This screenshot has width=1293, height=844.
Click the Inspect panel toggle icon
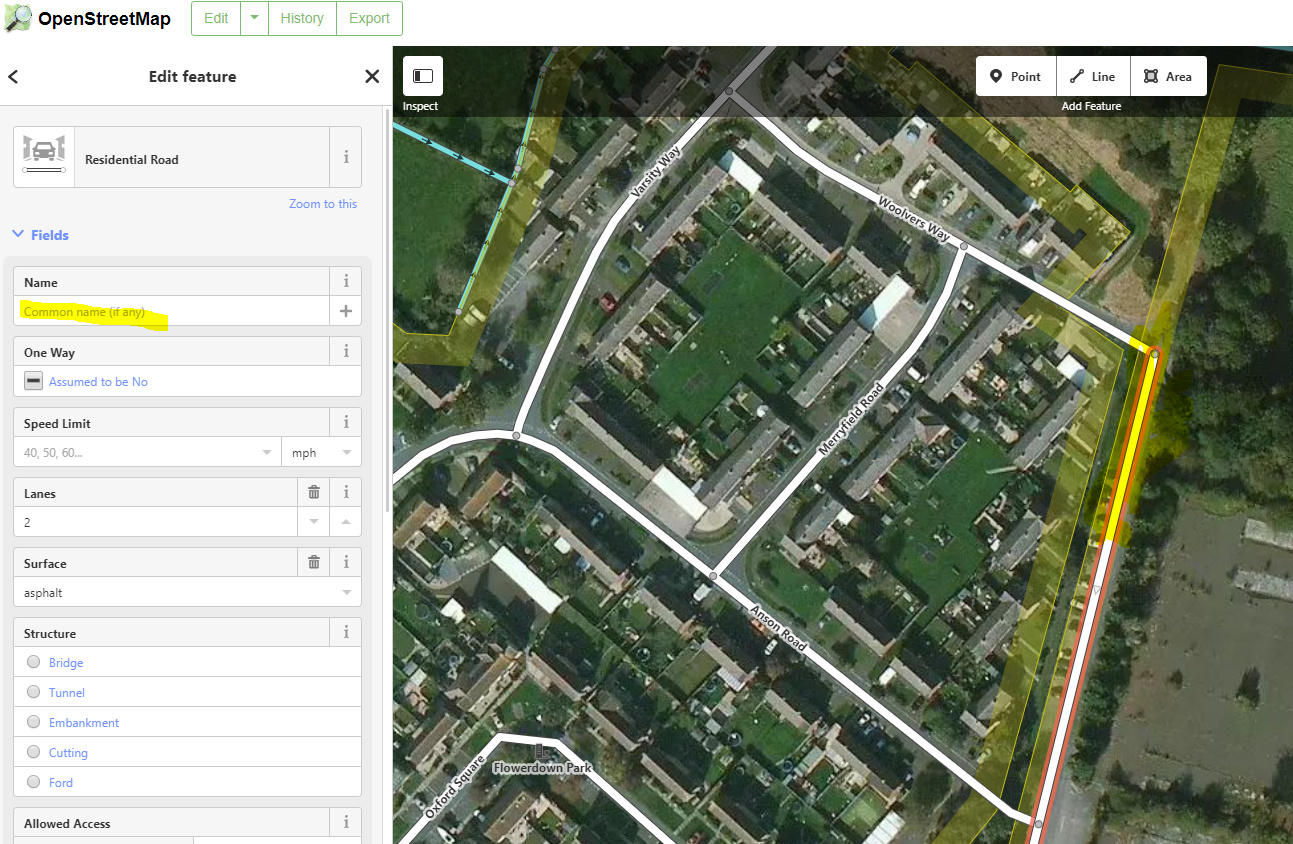pyautogui.click(x=423, y=76)
